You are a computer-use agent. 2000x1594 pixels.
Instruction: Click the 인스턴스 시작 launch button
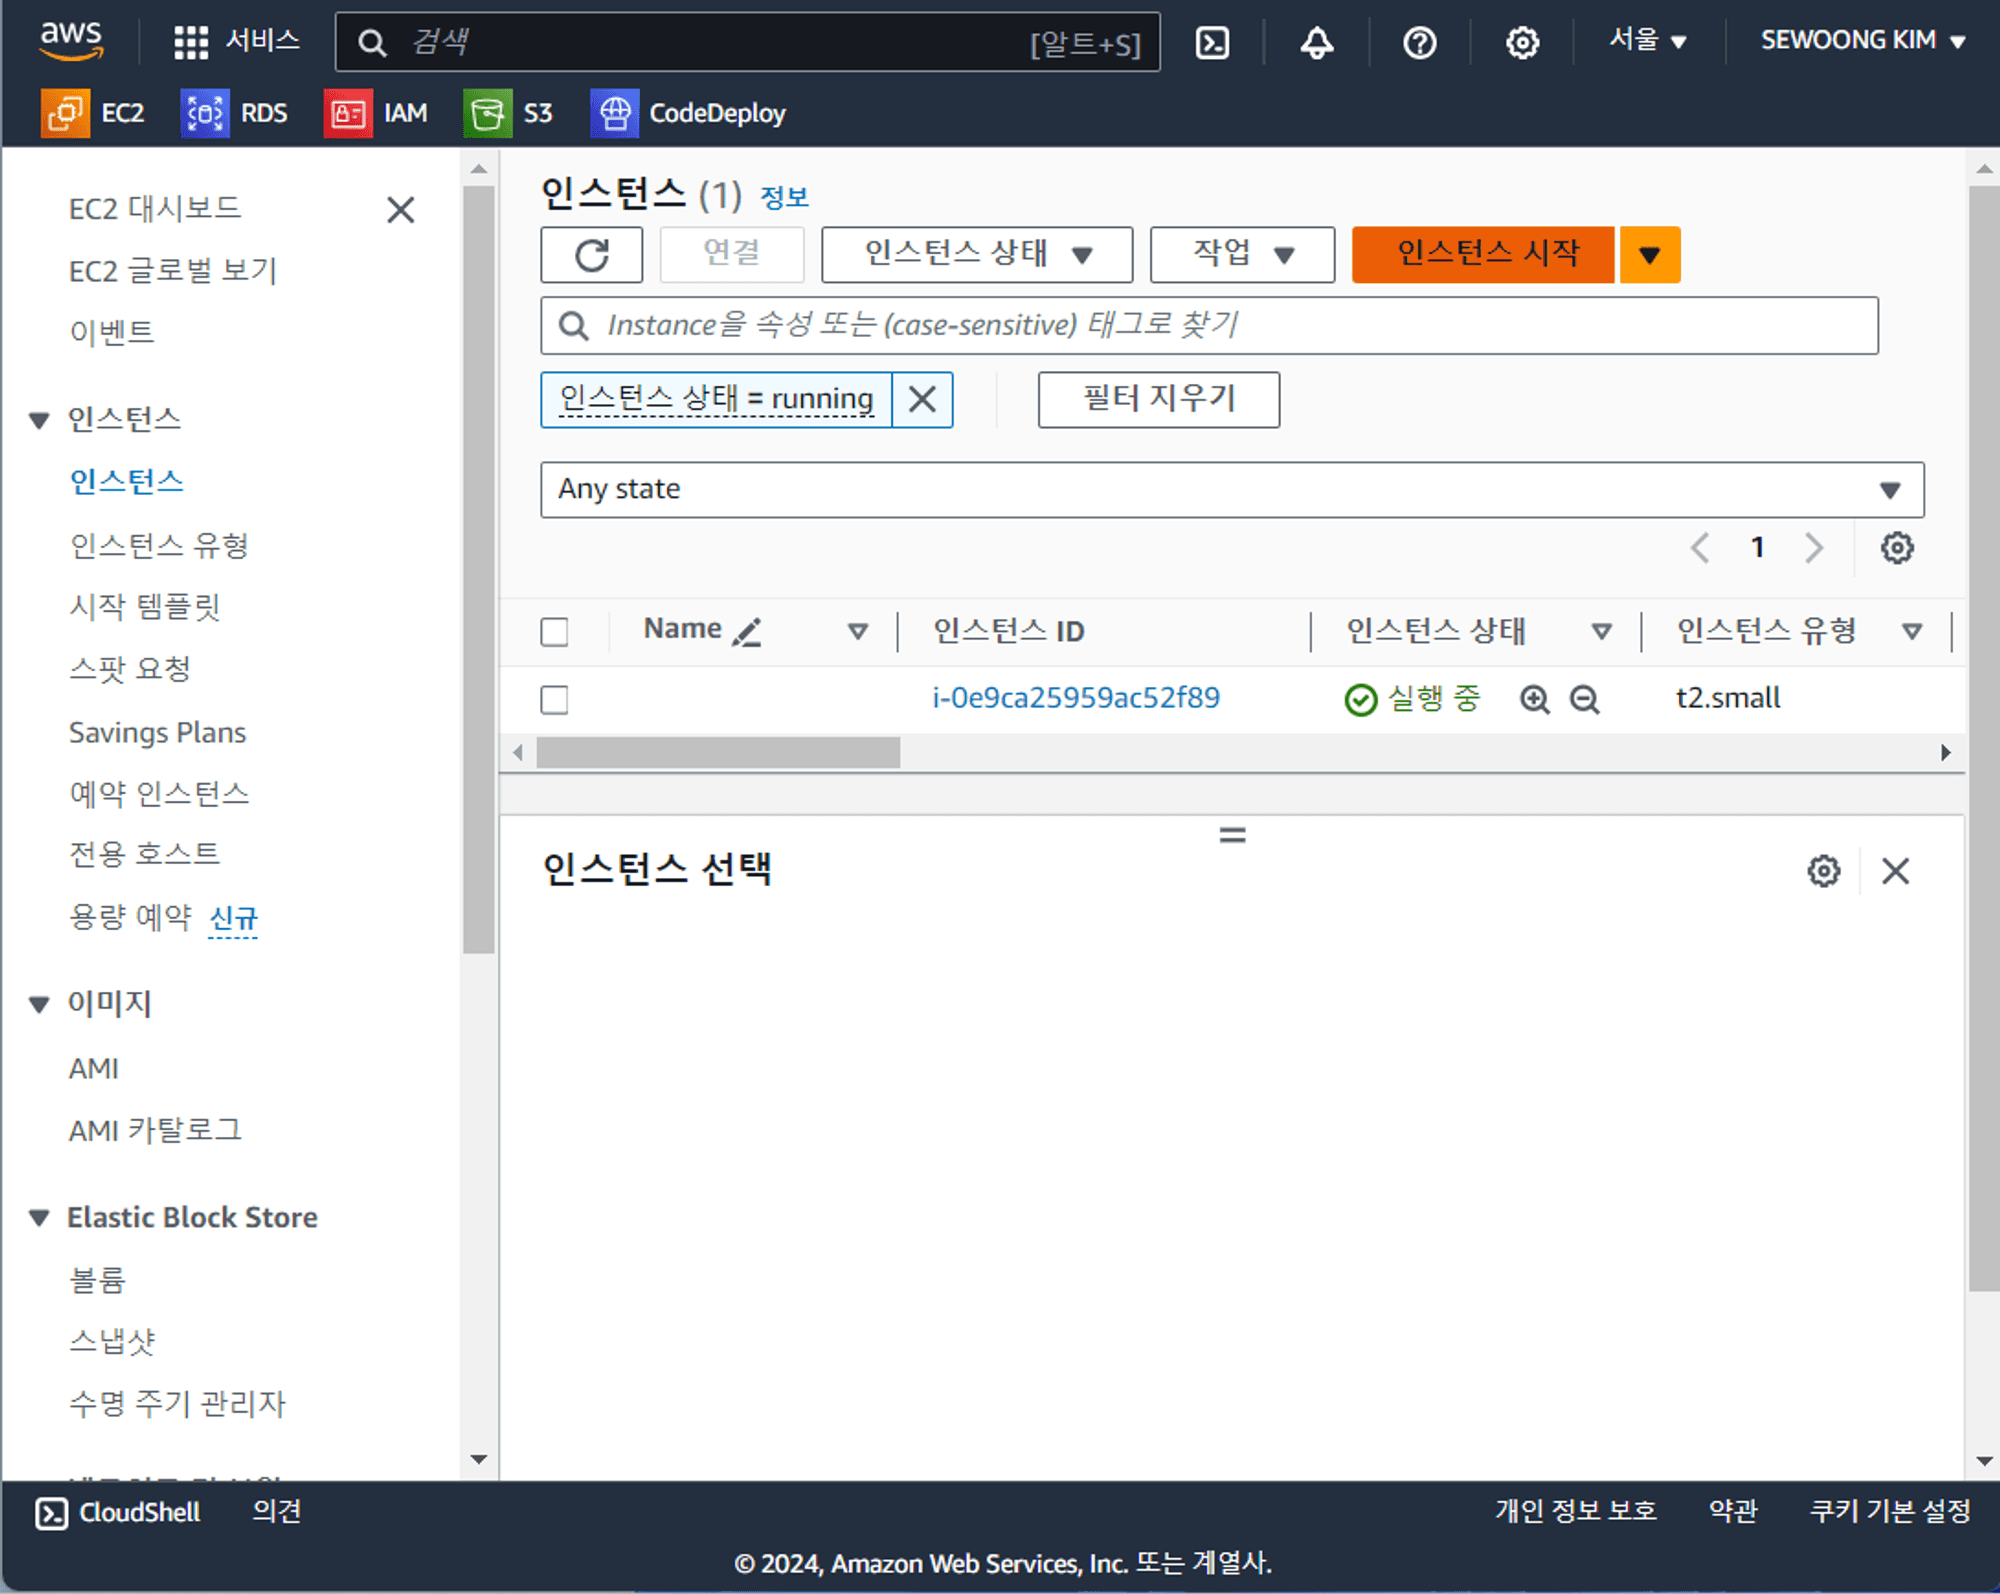point(1484,254)
